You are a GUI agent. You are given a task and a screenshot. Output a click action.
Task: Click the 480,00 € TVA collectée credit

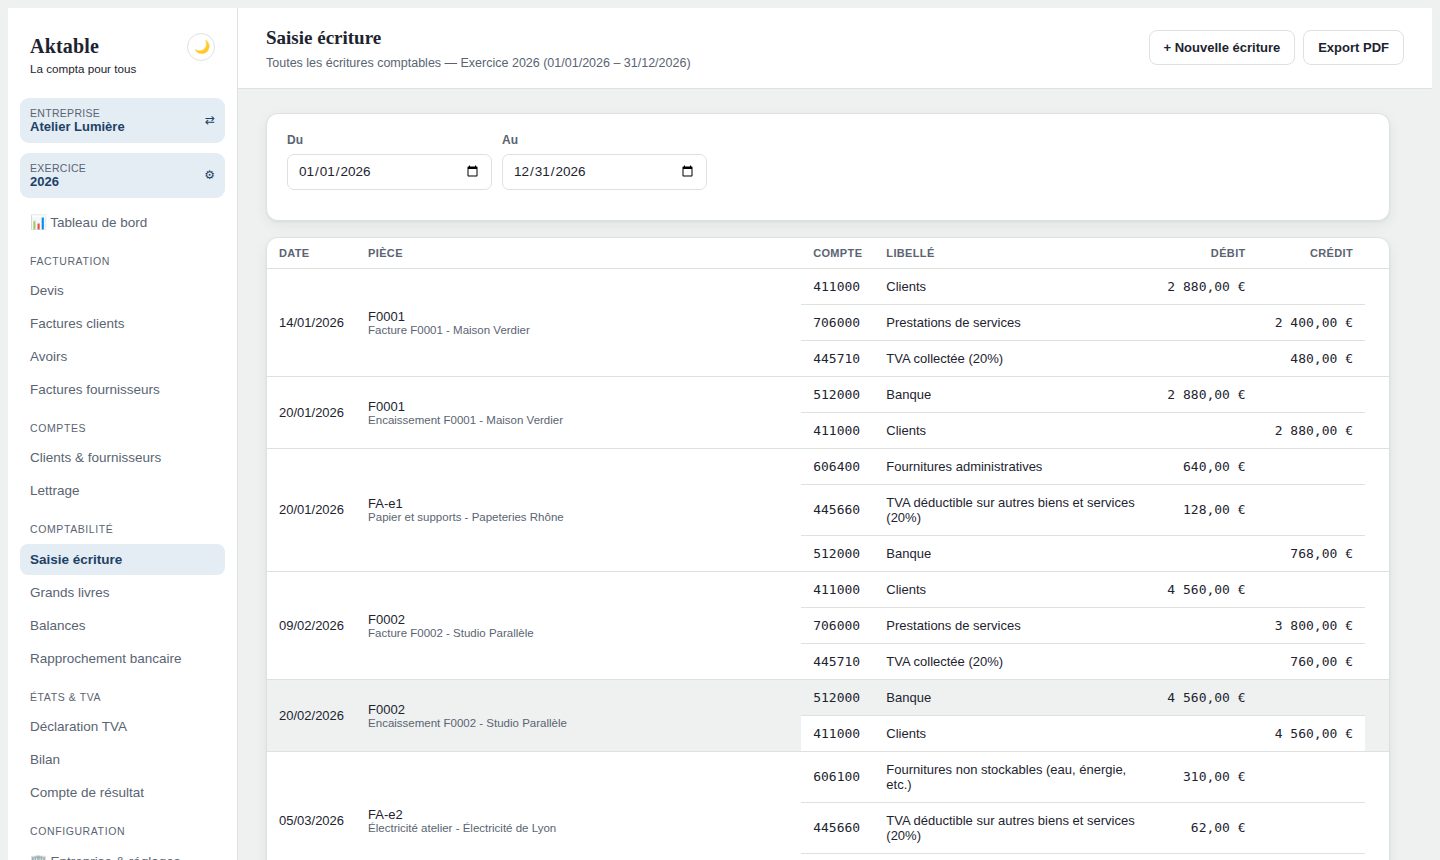point(1321,359)
